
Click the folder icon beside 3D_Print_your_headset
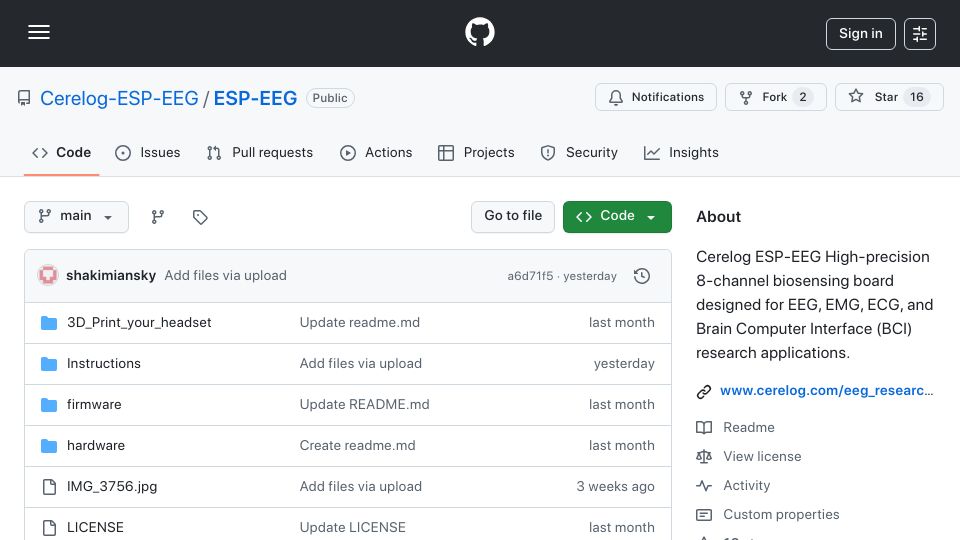click(x=49, y=323)
